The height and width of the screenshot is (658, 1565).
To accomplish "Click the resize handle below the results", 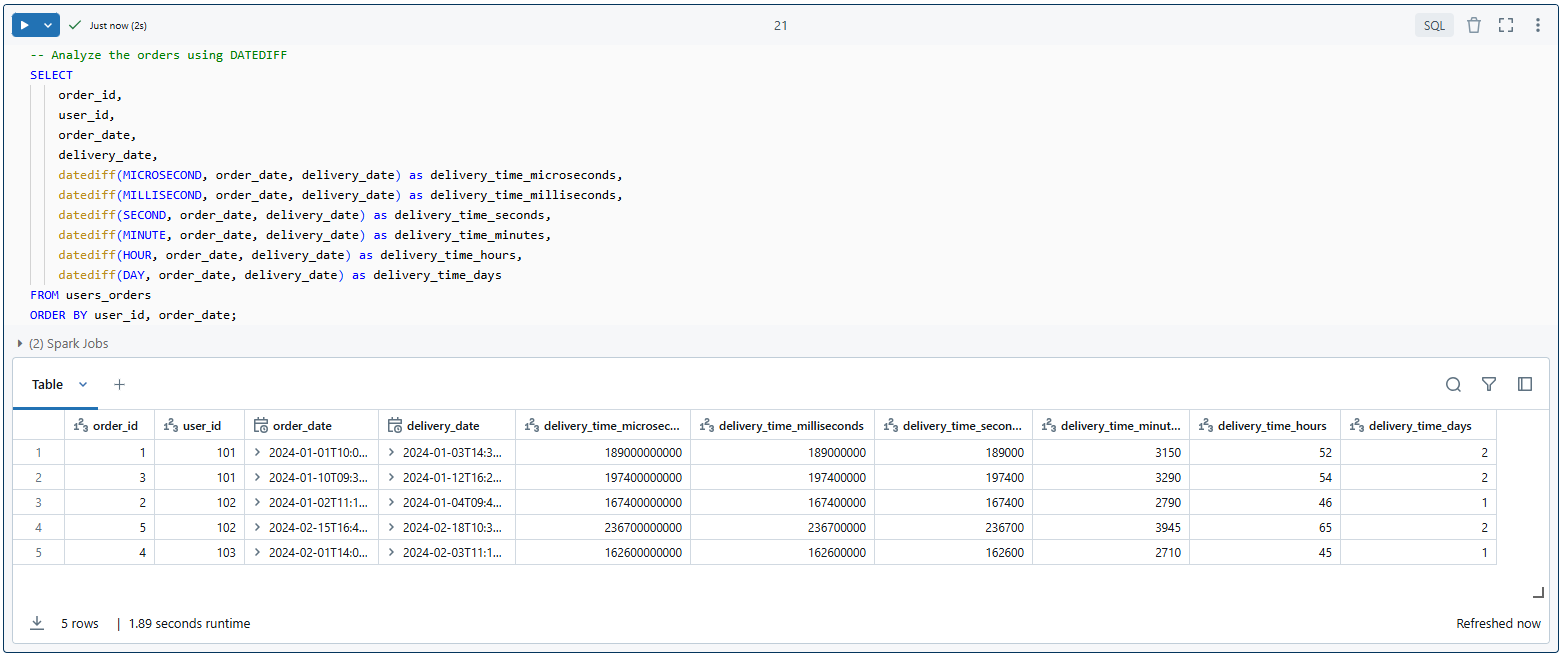I will tap(1537, 592).
